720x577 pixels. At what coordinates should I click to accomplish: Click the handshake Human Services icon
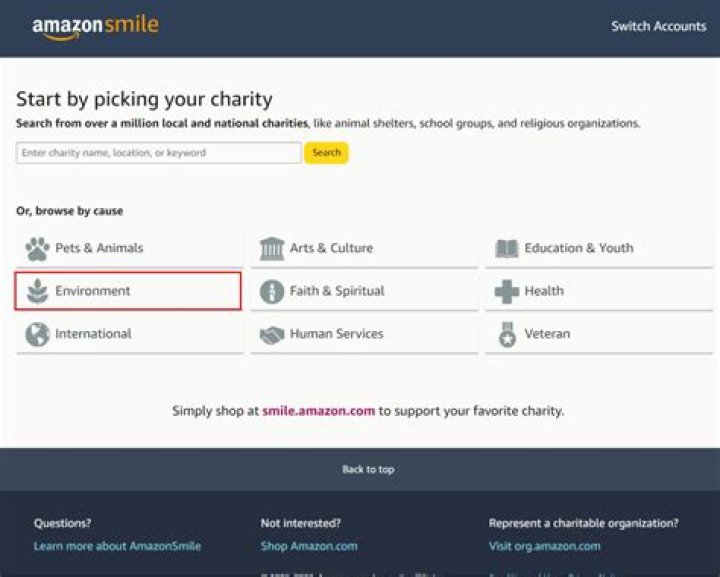click(x=271, y=334)
